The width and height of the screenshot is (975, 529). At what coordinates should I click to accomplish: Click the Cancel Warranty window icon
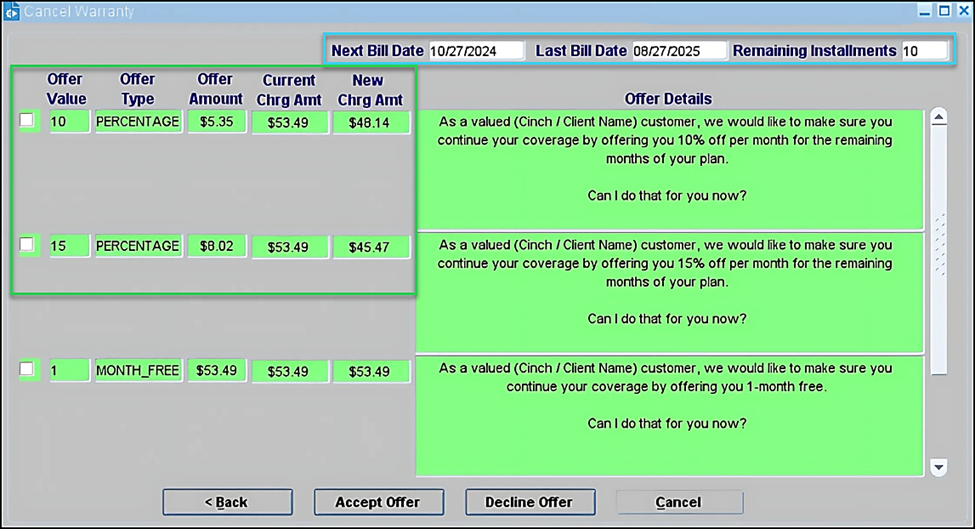(x=12, y=12)
